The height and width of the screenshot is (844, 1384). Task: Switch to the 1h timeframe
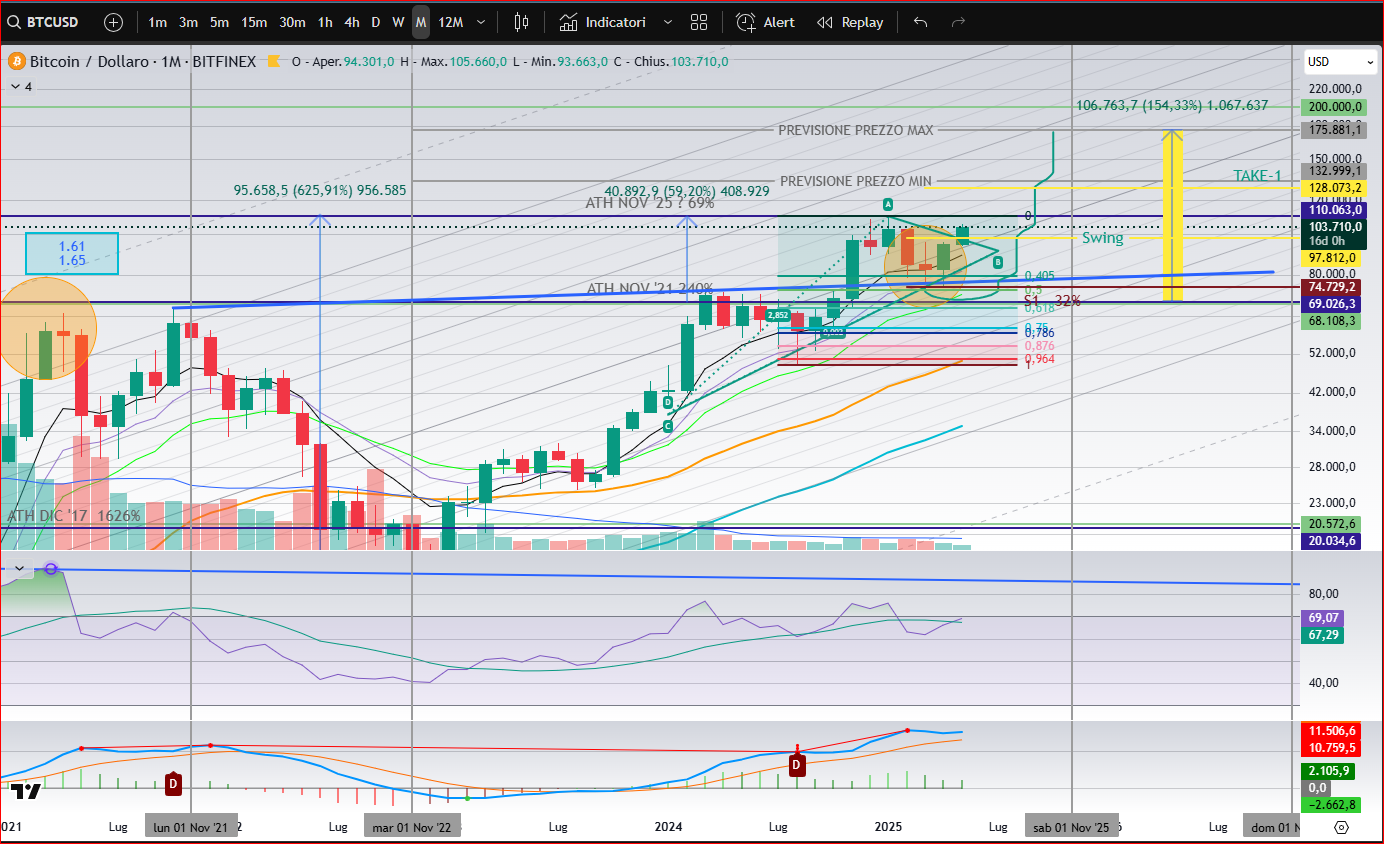click(x=325, y=22)
